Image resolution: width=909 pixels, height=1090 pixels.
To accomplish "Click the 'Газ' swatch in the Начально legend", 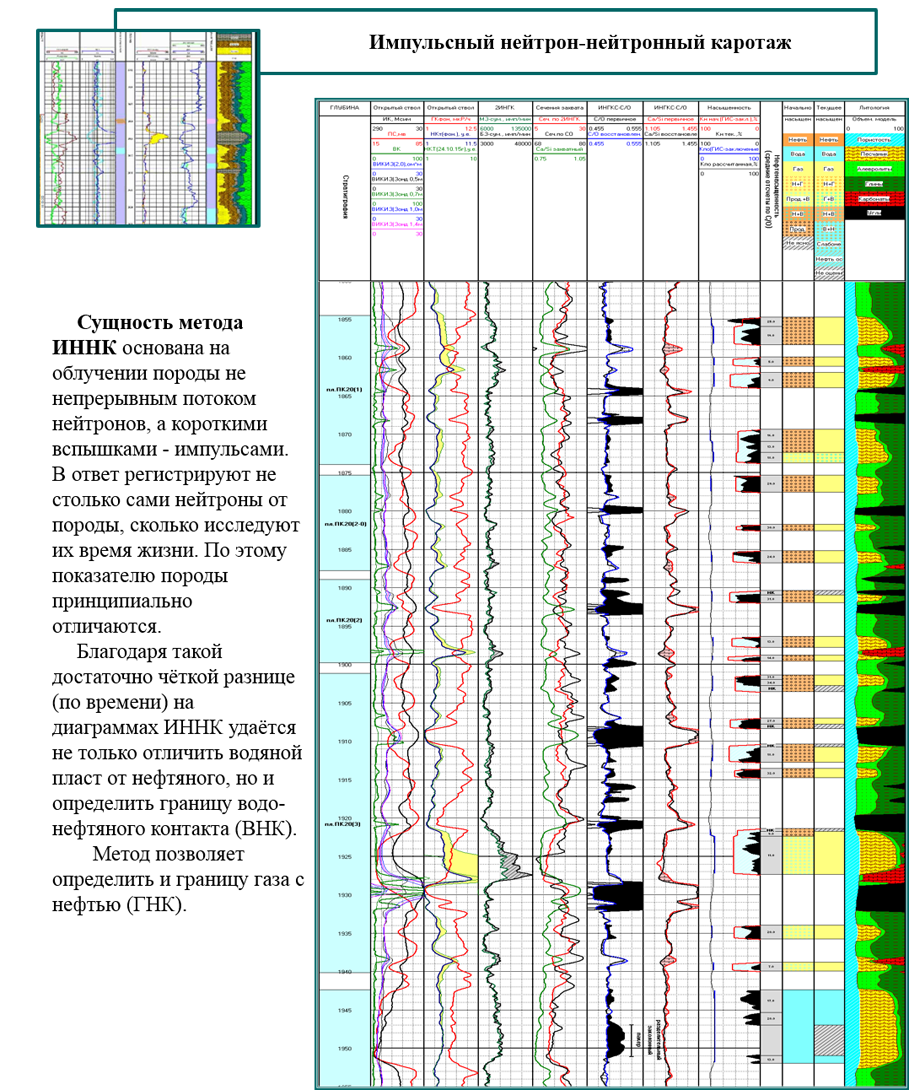I will [798, 169].
